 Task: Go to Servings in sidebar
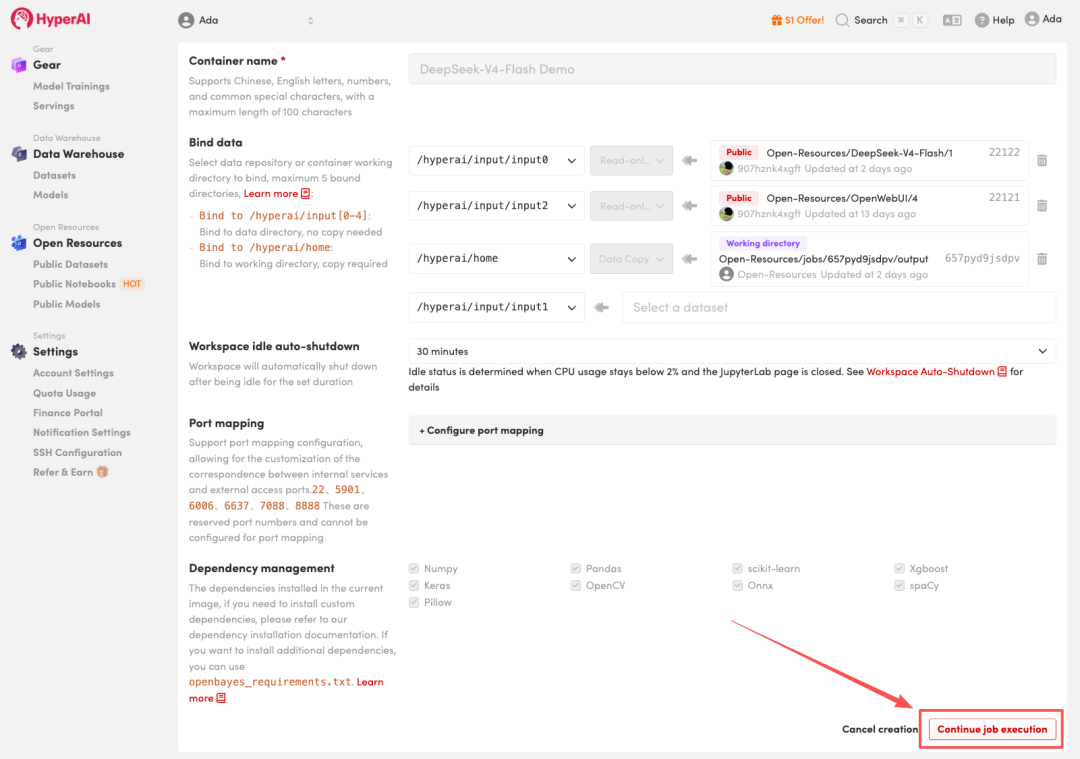[x=54, y=106]
